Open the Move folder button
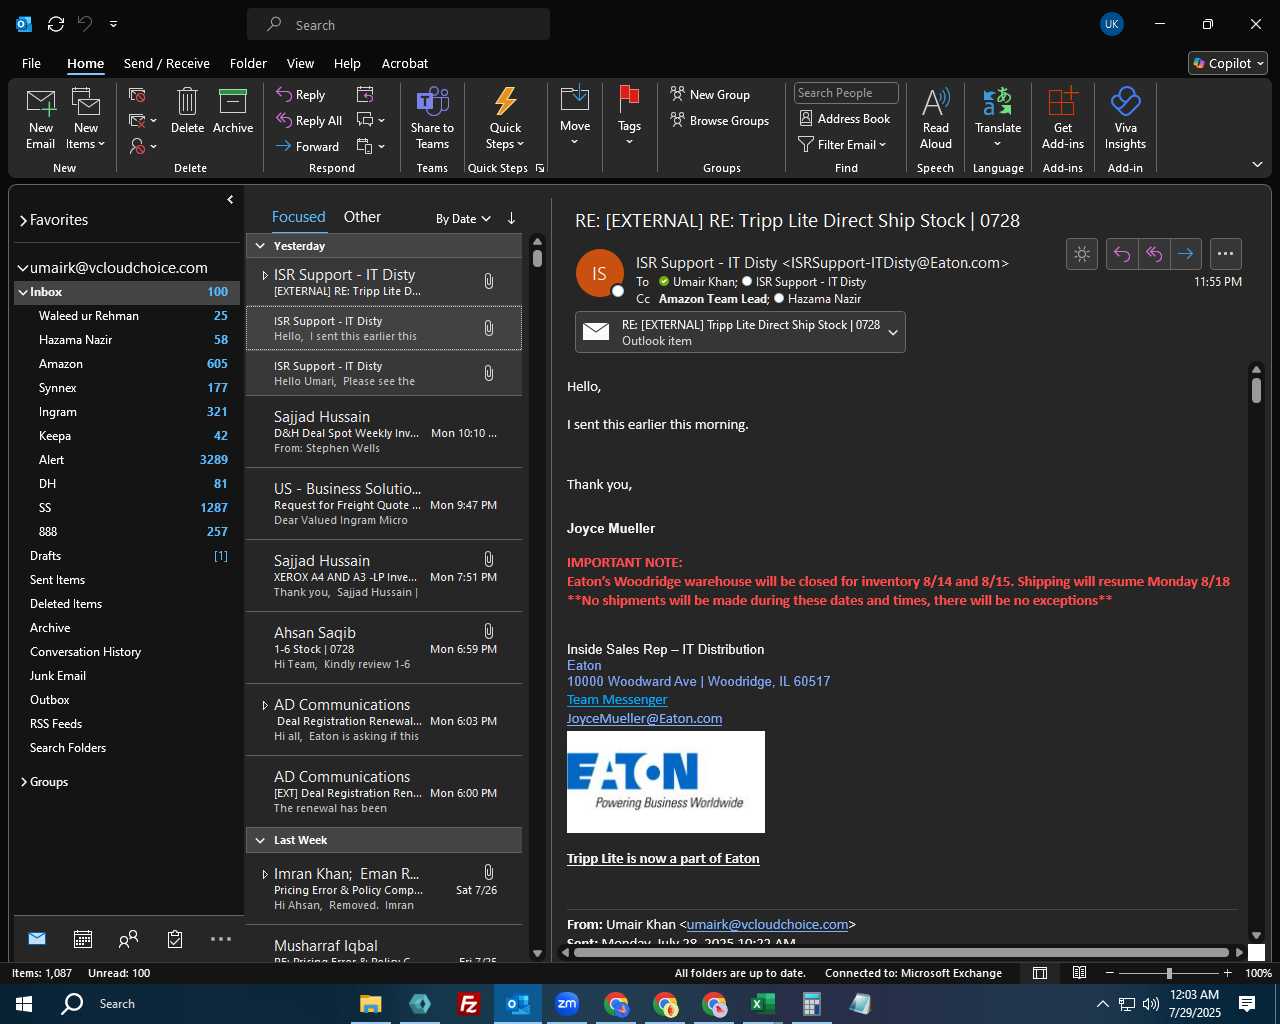Screen dimensions: 1280x1024 (575, 116)
